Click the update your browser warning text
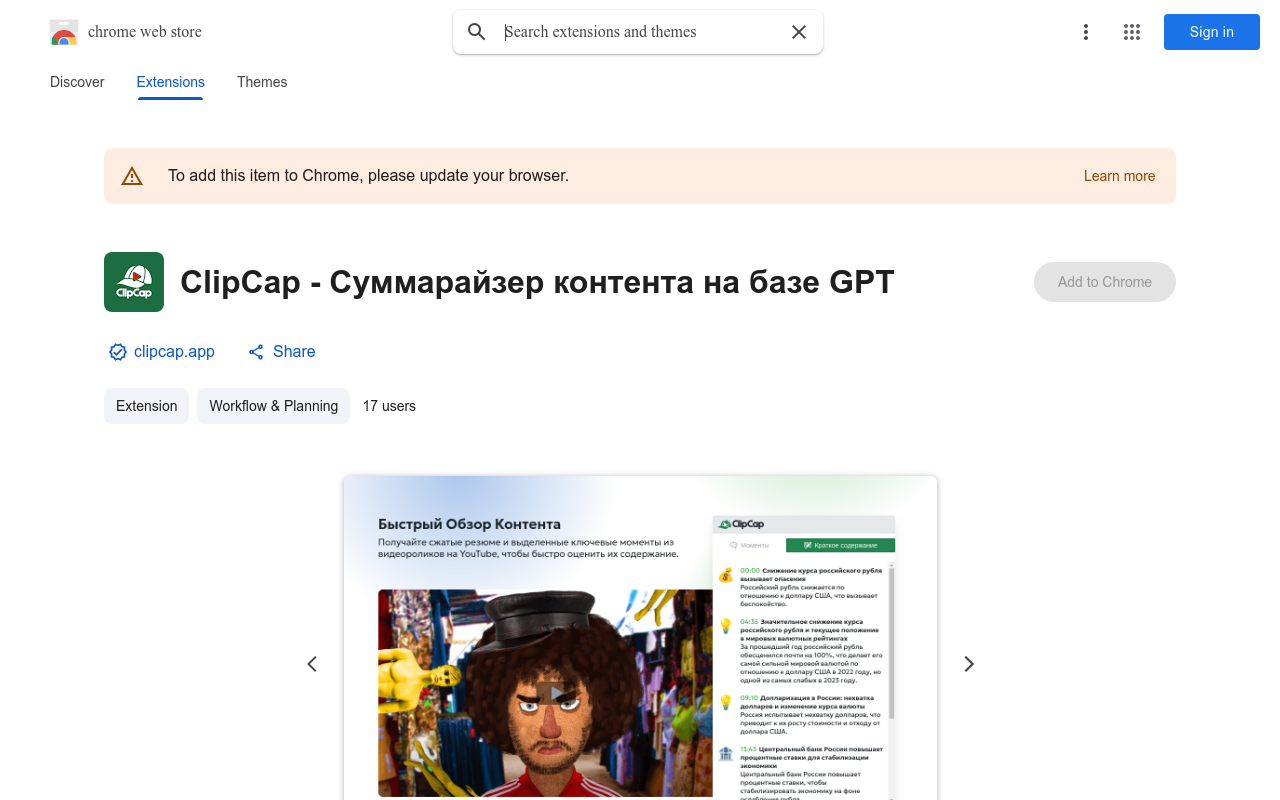This screenshot has width=1280, height=800. (x=368, y=176)
